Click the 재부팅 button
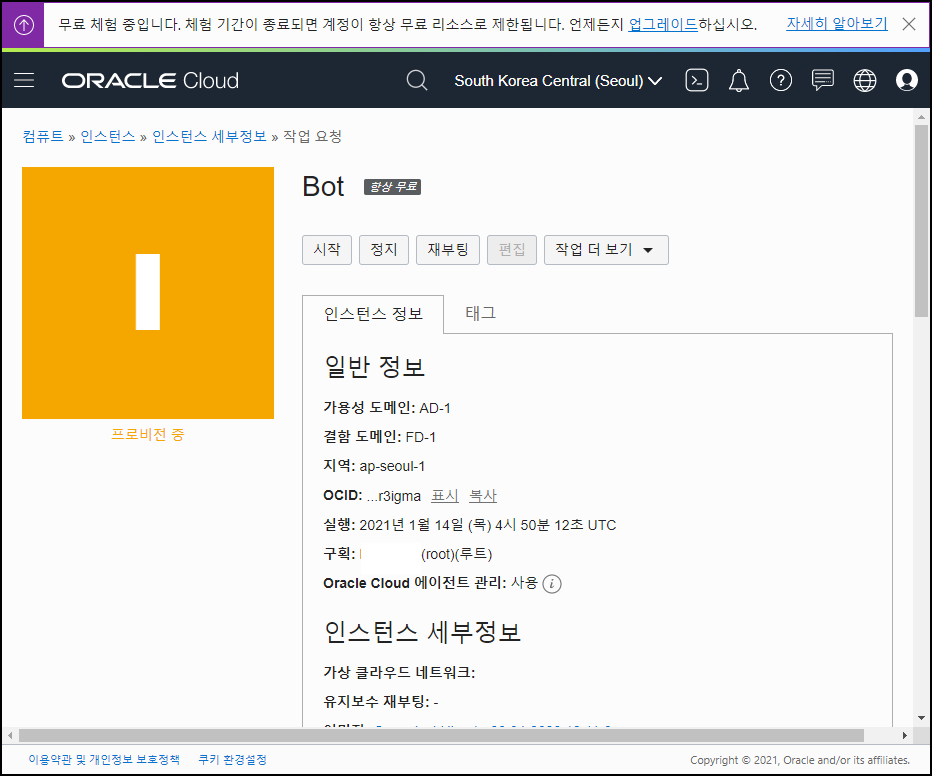 447,249
